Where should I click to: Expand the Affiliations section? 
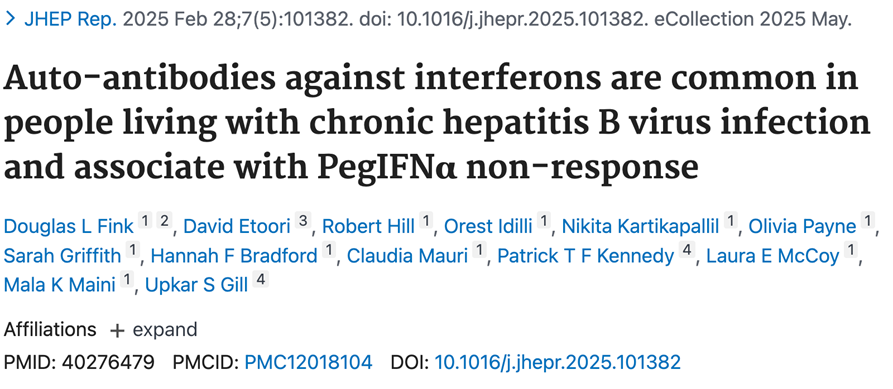point(153,330)
